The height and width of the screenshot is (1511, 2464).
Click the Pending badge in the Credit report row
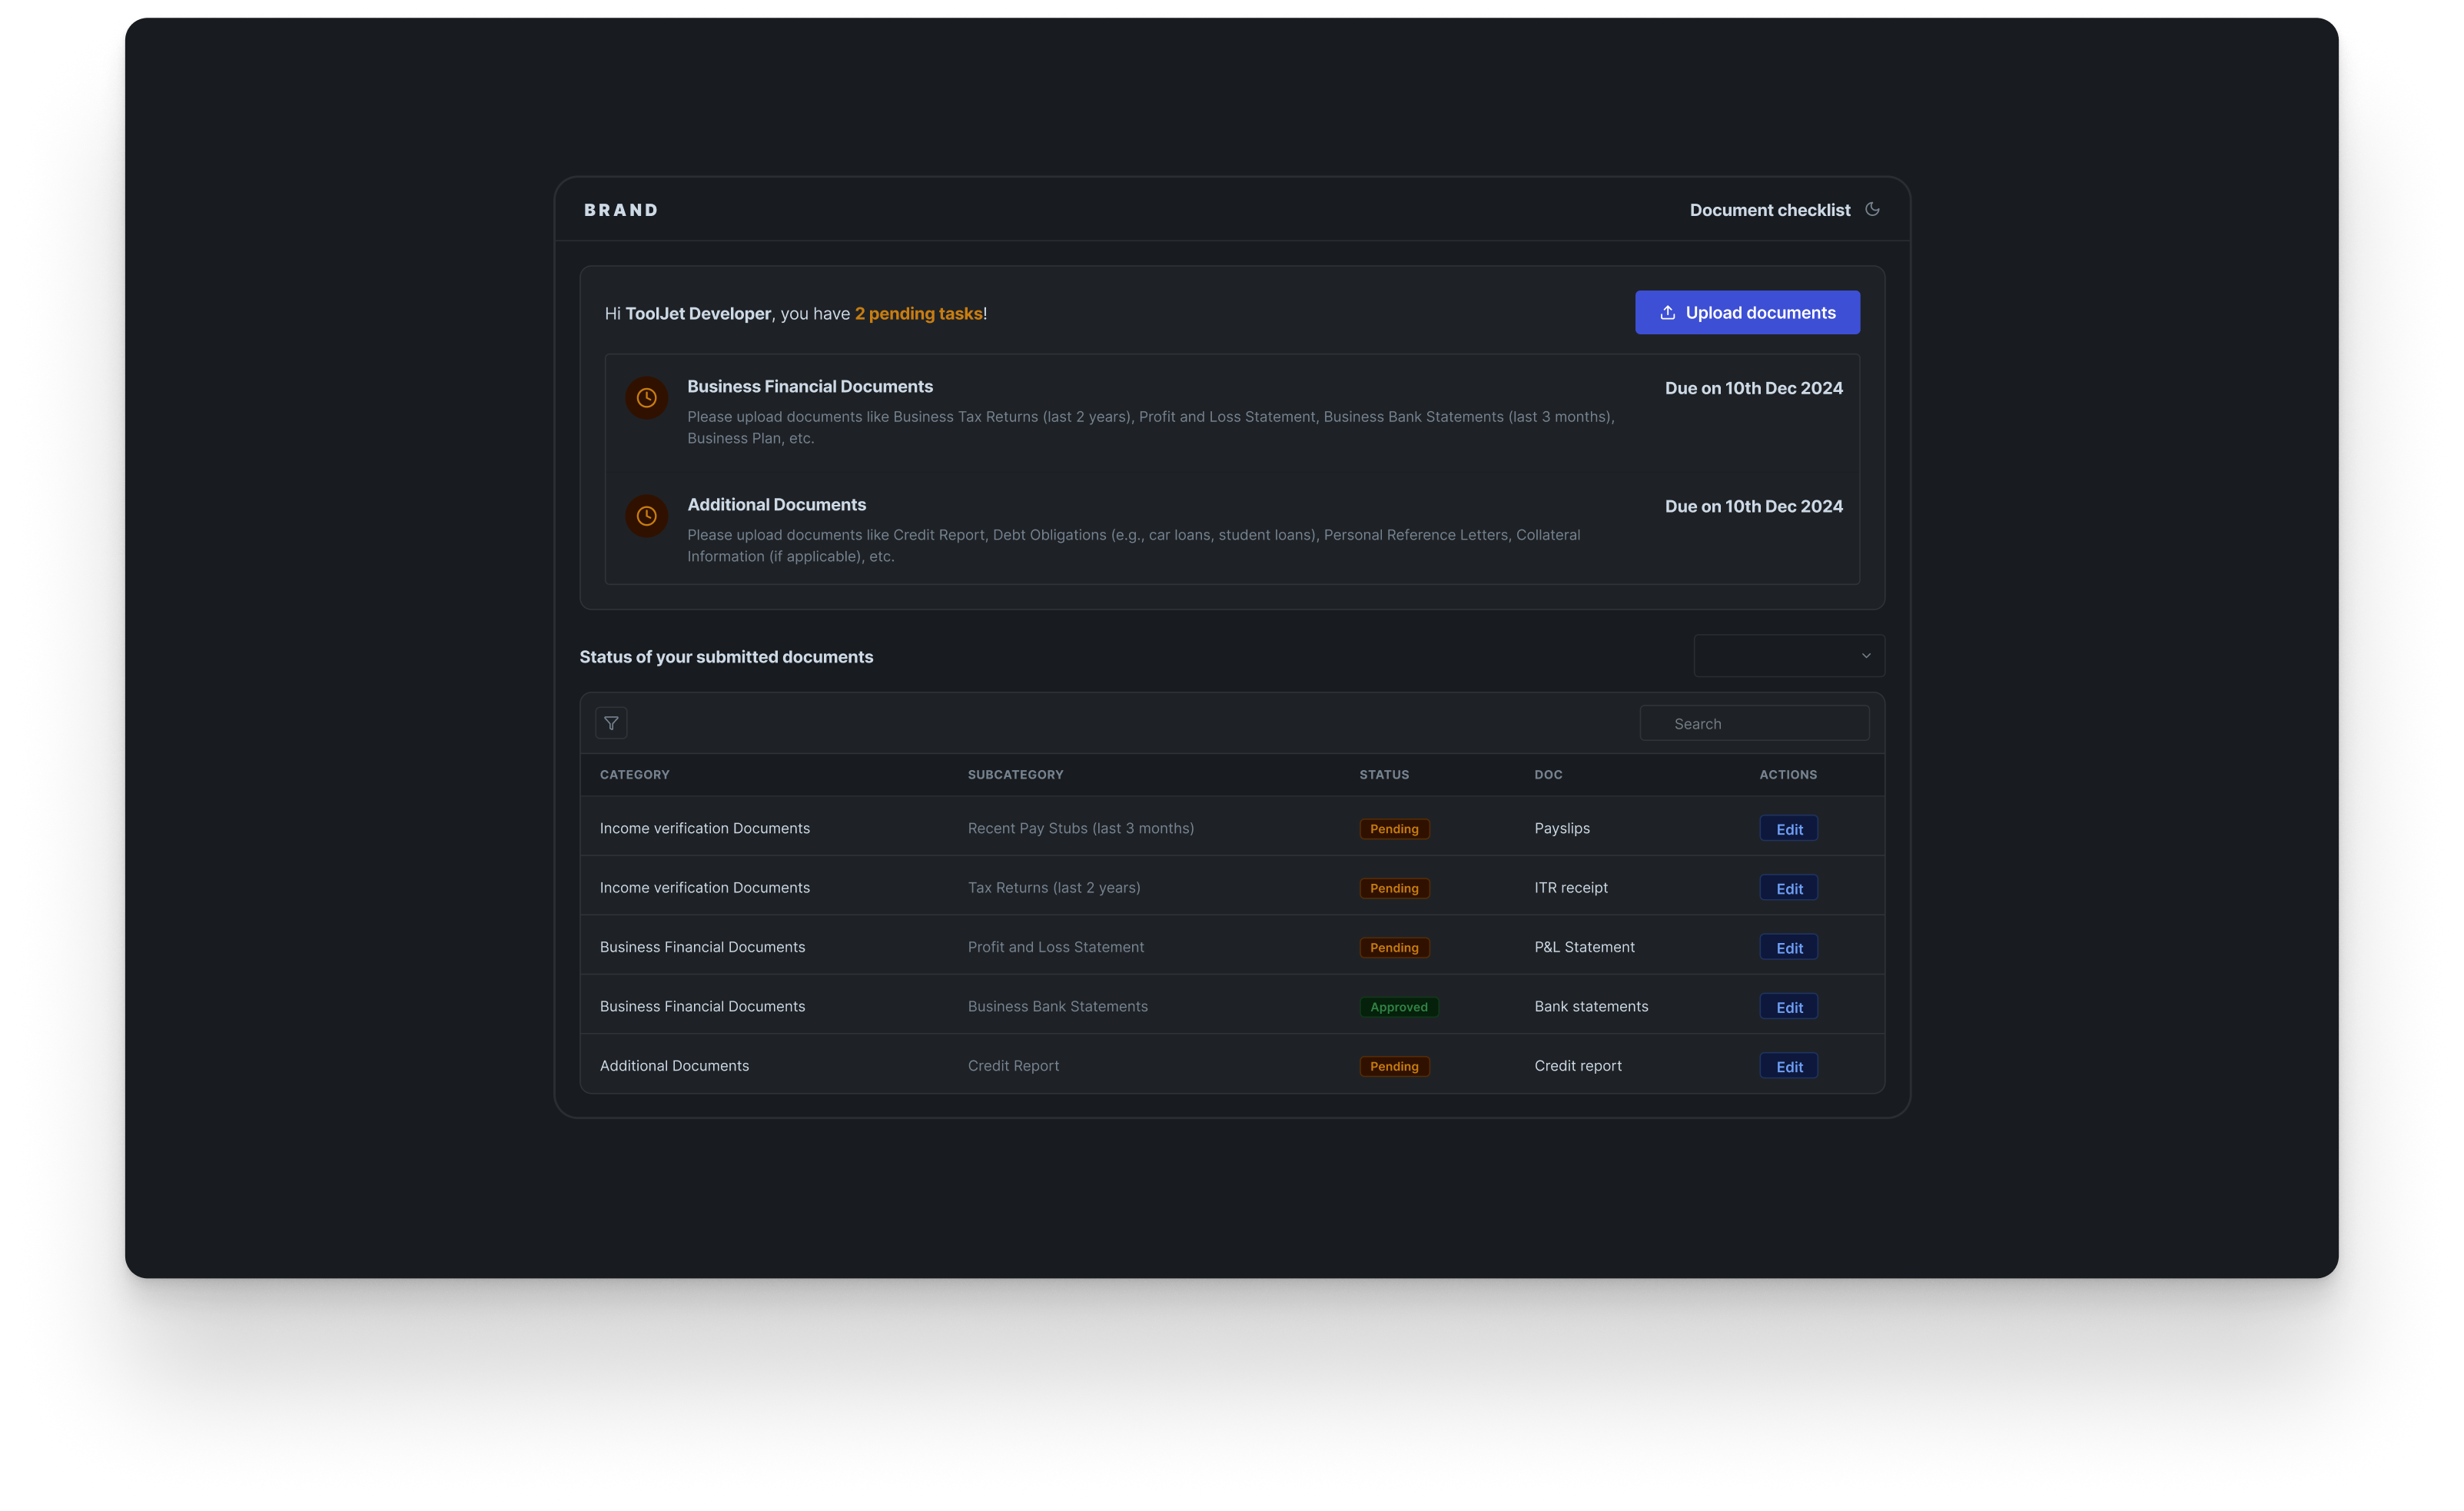pyautogui.click(x=1394, y=1066)
